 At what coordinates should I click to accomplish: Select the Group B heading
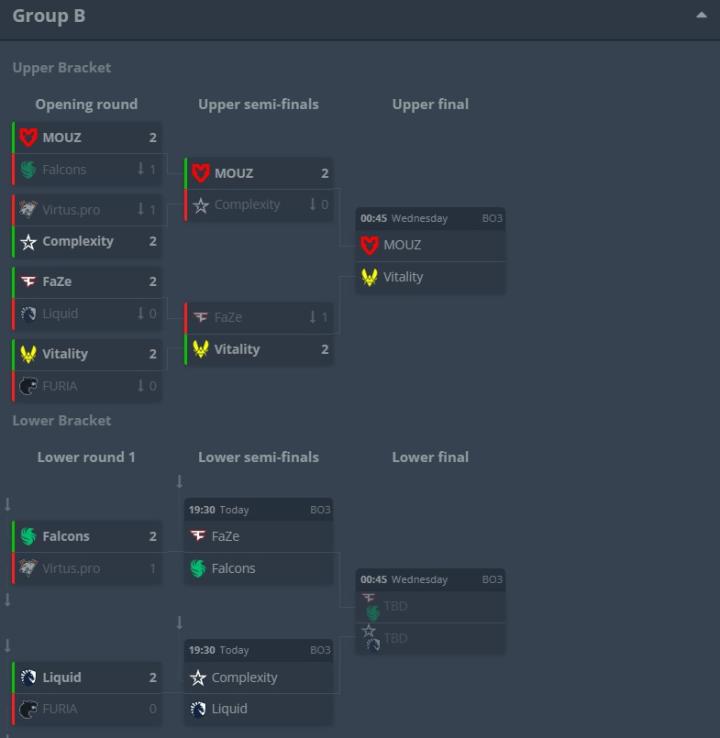(x=48, y=16)
